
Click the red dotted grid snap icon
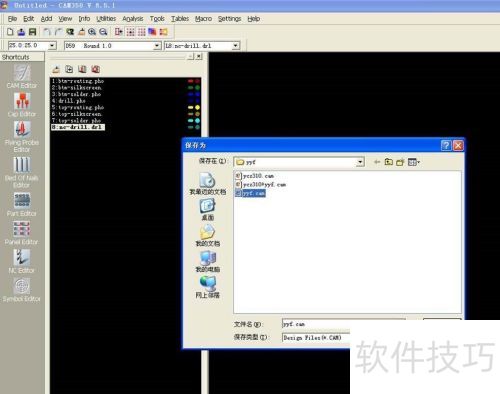pyautogui.click(x=130, y=32)
